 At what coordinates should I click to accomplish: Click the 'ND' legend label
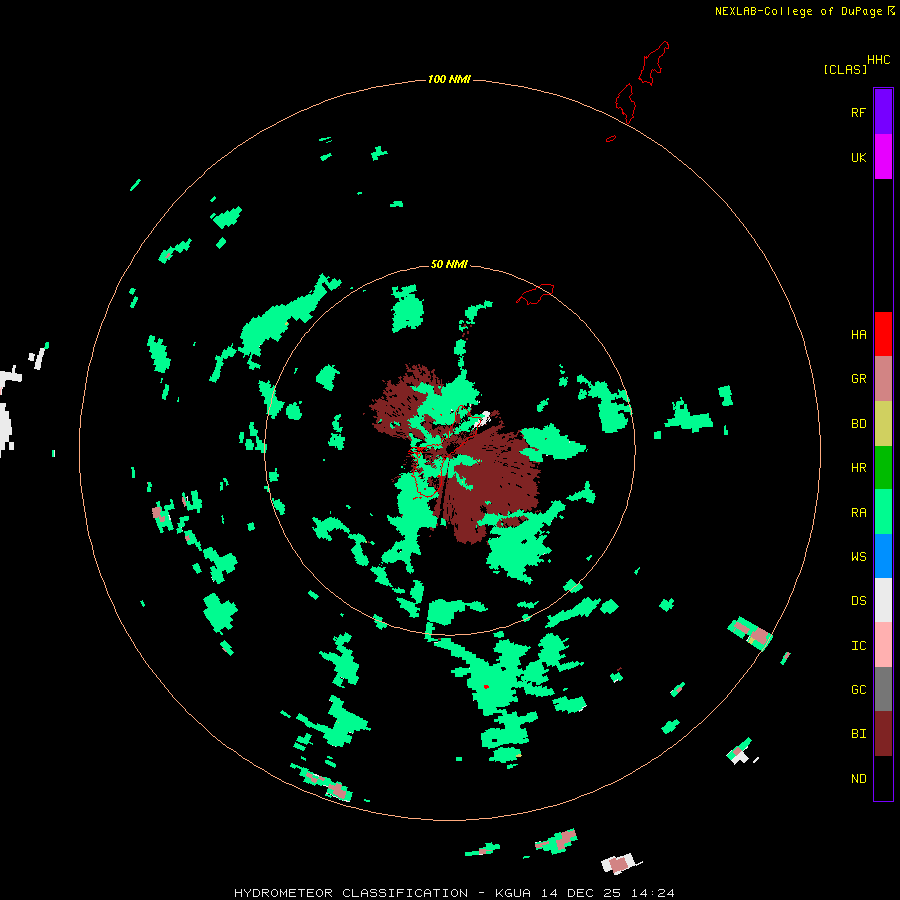[858, 778]
